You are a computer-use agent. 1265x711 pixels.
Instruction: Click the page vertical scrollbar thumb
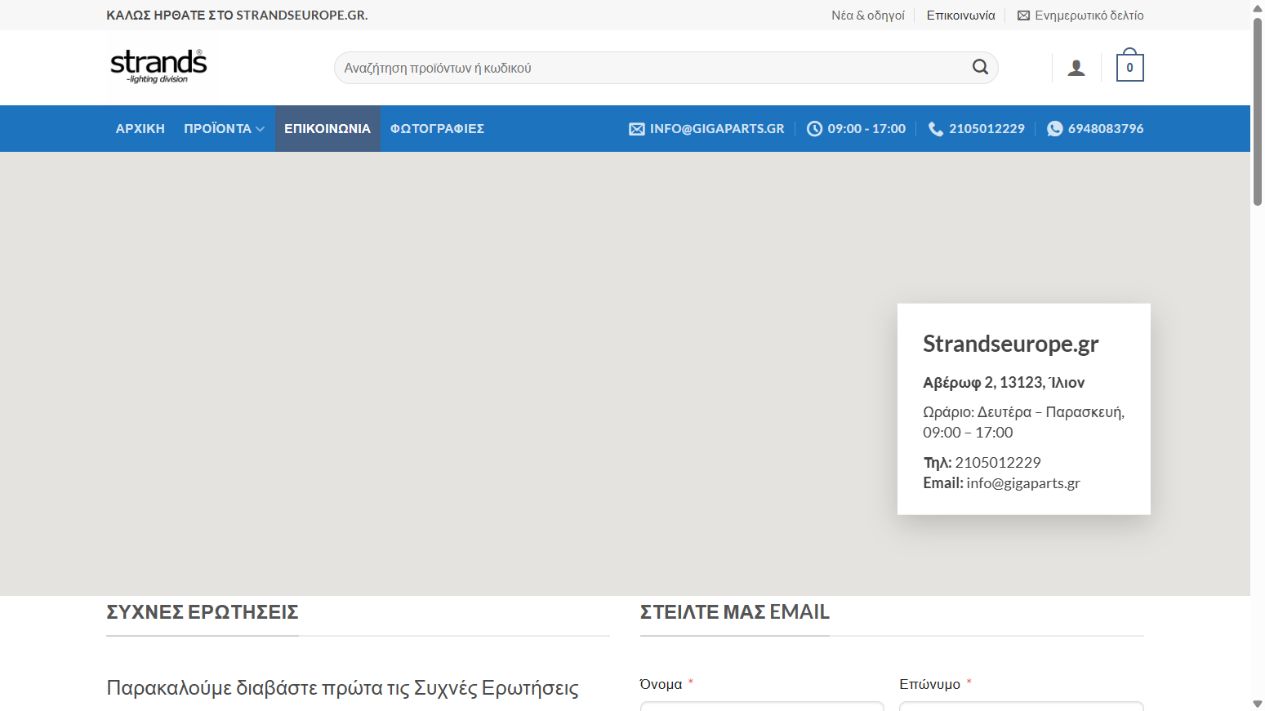tap(1258, 112)
